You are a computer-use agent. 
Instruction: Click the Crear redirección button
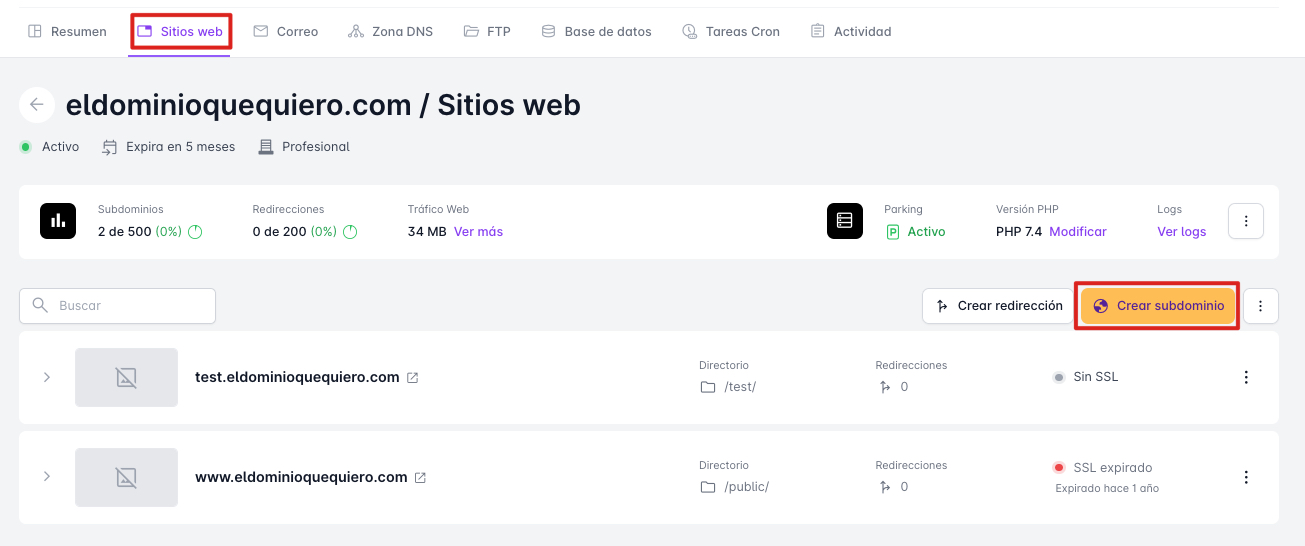click(x=999, y=306)
